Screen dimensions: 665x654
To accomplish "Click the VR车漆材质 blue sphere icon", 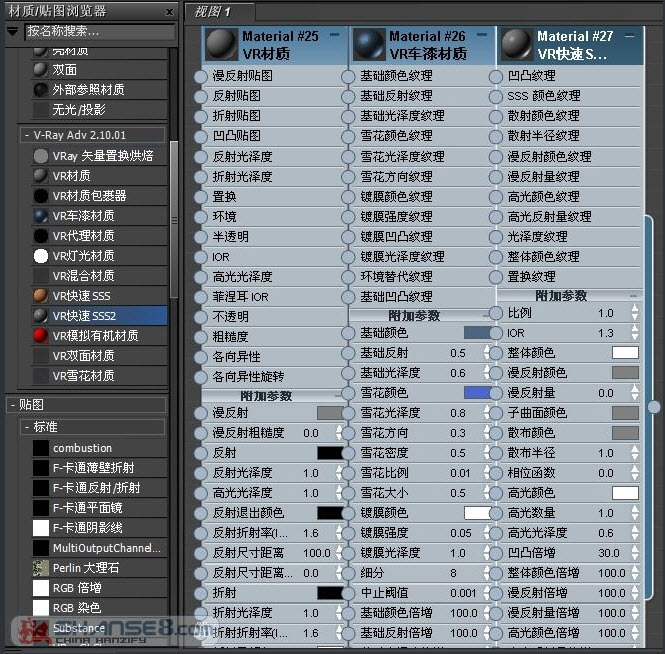I will [40, 215].
